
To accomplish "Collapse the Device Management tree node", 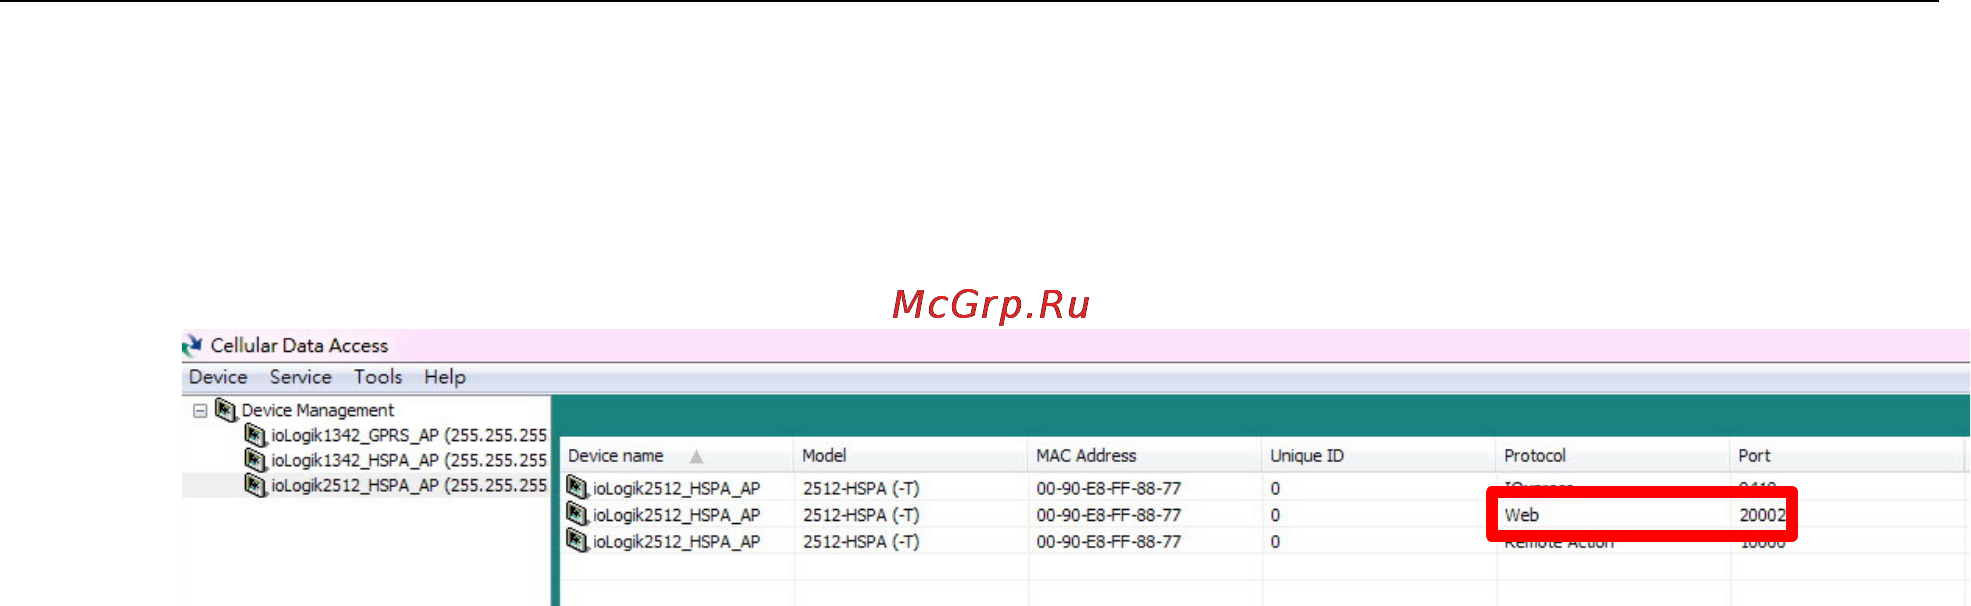I will coord(200,410).
